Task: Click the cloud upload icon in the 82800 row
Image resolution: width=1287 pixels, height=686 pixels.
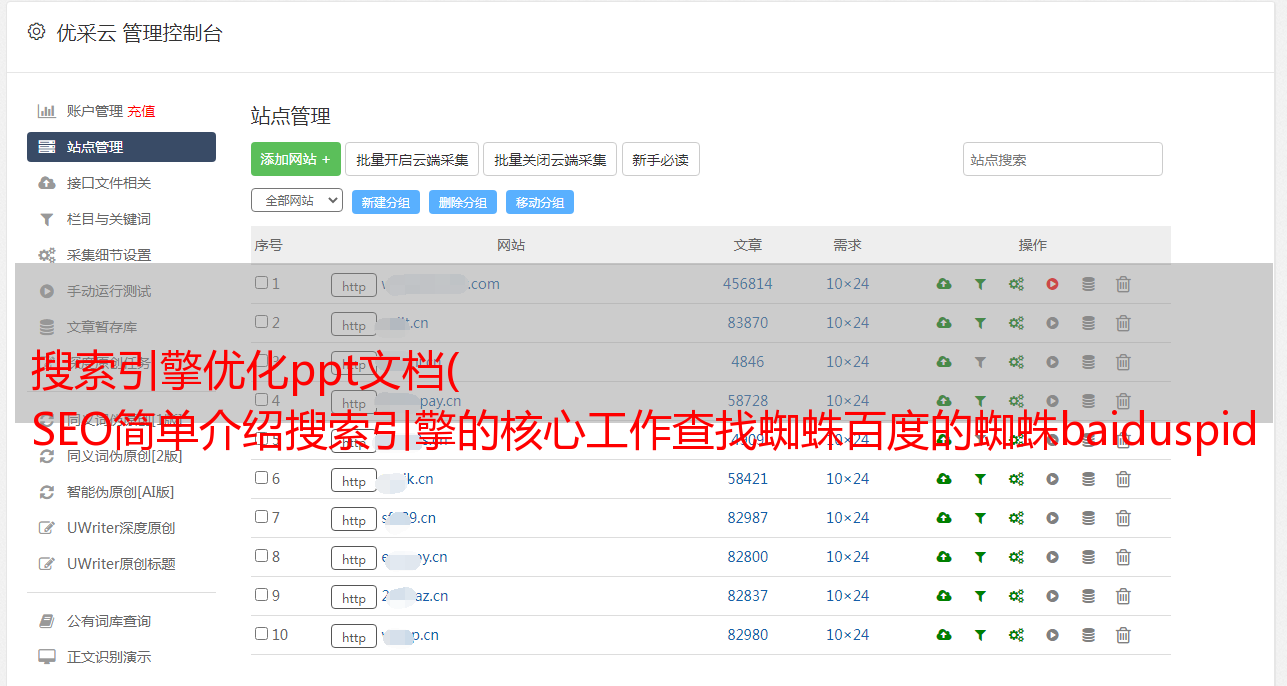Action: pyautogui.click(x=944, y=557)
